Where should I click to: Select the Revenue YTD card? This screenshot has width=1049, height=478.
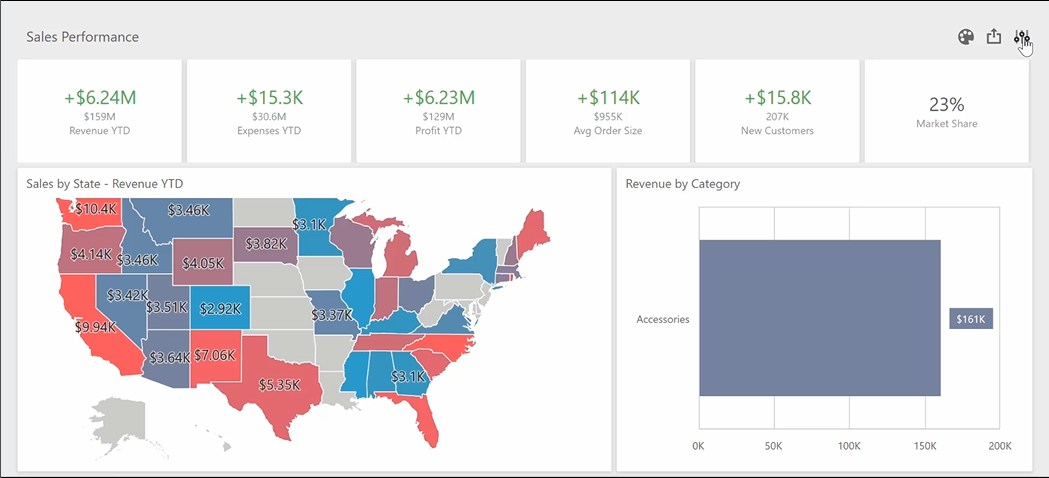(x=100, y=110)
